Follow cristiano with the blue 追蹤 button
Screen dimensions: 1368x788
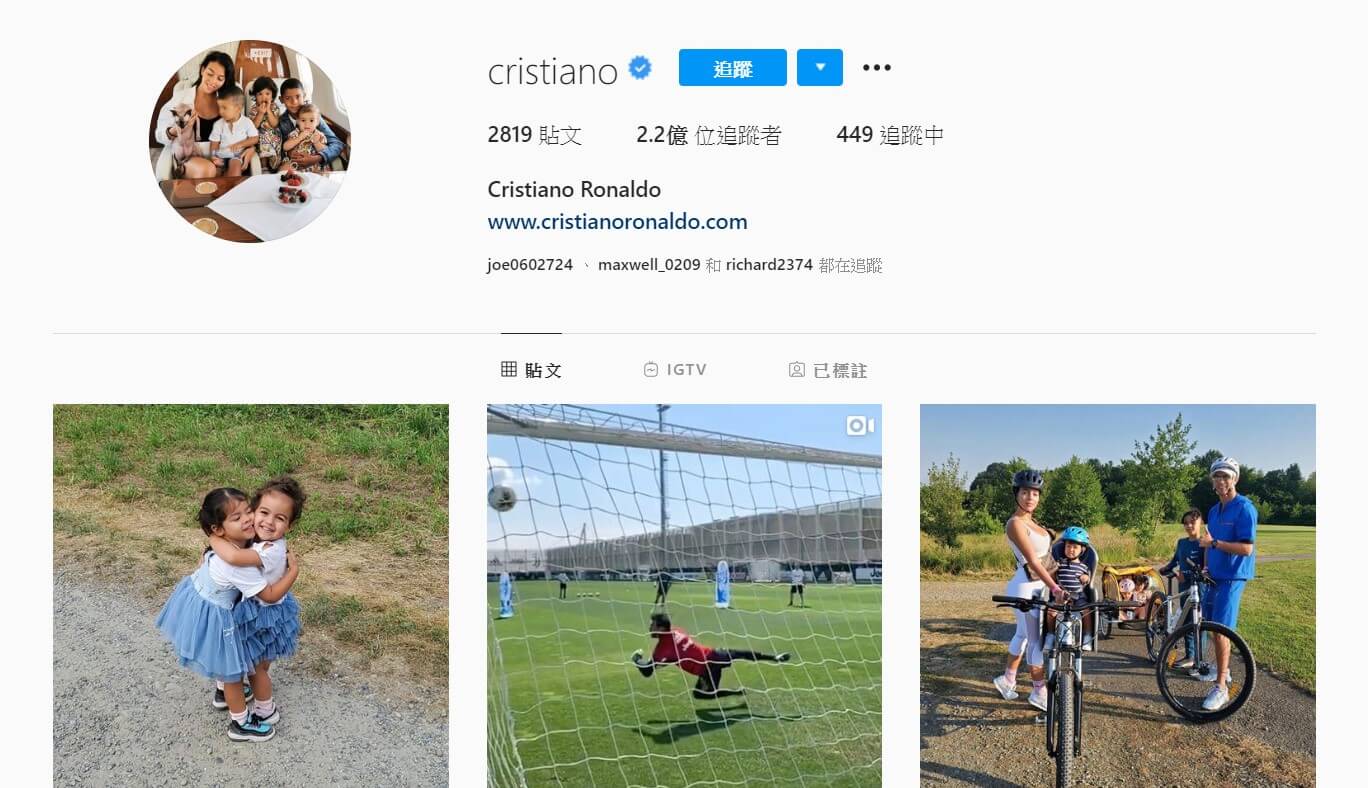(x=733, y=68)
